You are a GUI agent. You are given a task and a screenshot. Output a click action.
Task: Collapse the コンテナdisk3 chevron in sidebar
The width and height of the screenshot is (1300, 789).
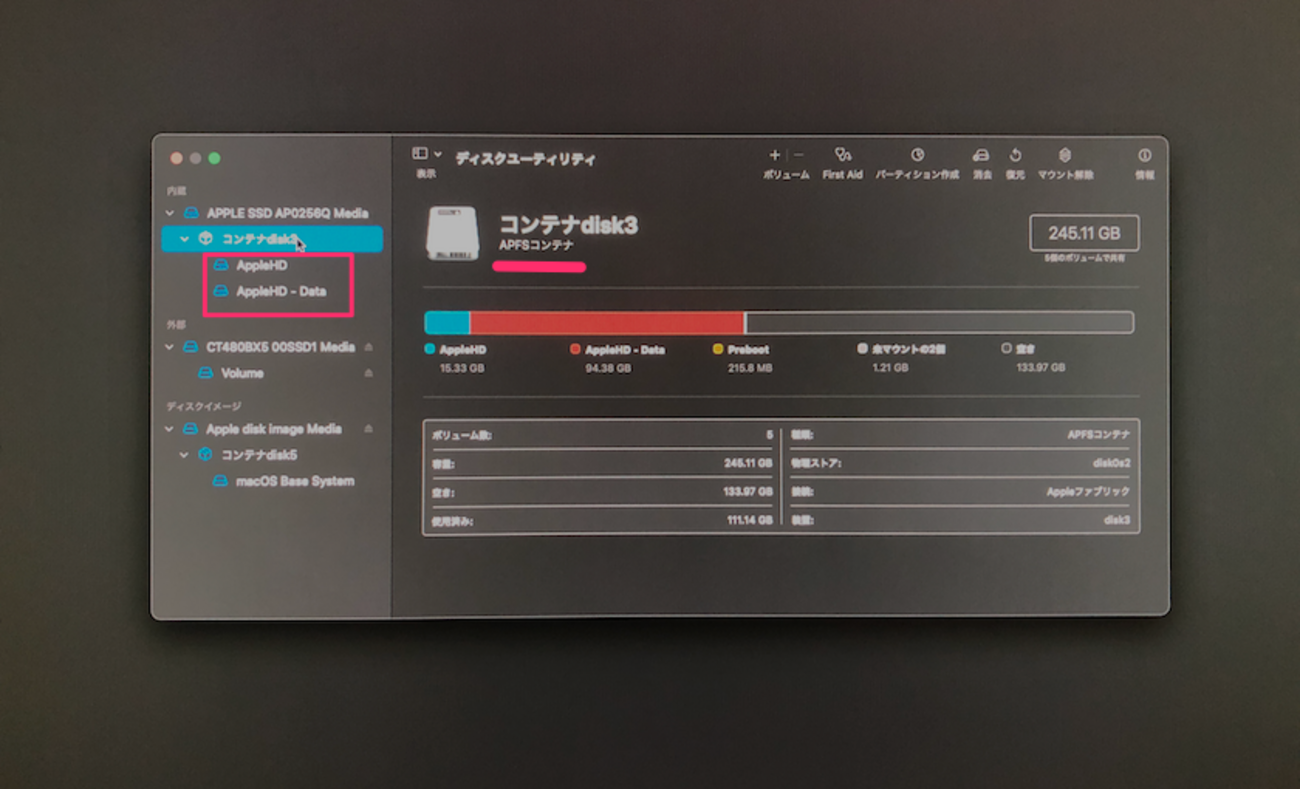pos(185,239)
